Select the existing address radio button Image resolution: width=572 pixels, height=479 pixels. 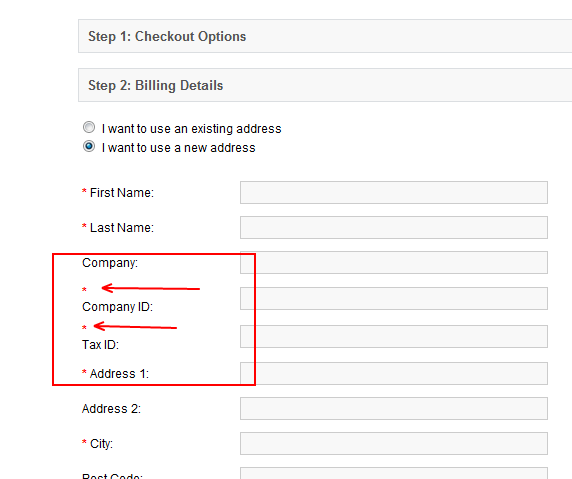[x=89, y=127]
